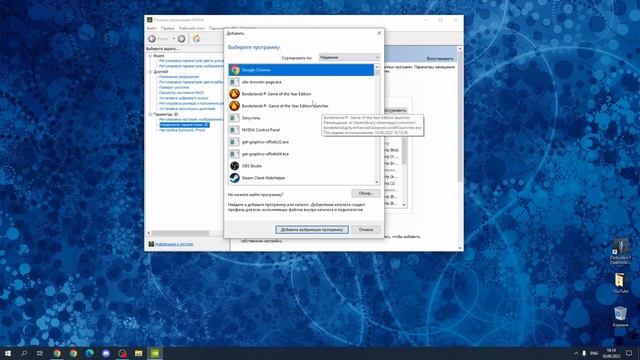This screenshot has width=640, height=360.
Task: Open the Рабочий стол menu
Action: (191, 28)
